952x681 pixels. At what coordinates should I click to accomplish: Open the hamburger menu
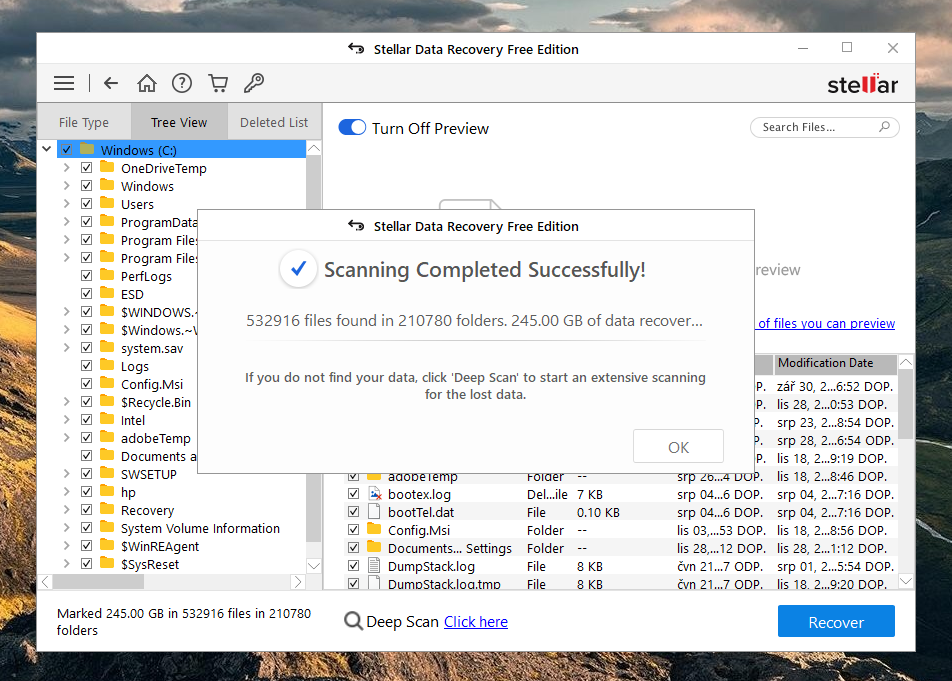64,83
